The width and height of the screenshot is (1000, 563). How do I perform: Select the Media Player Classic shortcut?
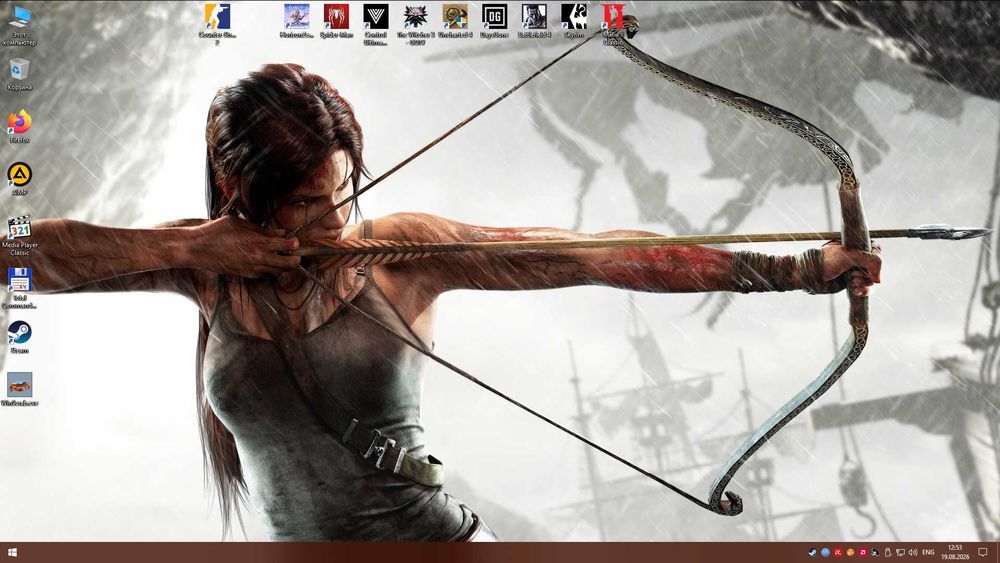[20, 236]
